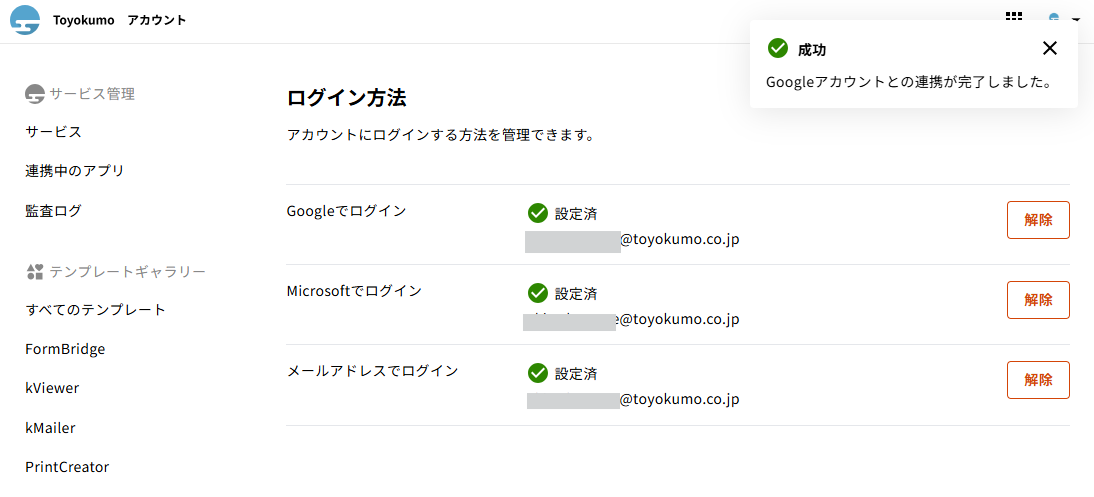Select すべてのテンプレート in the sidebar
Screen dimensions: 1094x497
click(96, 310)
